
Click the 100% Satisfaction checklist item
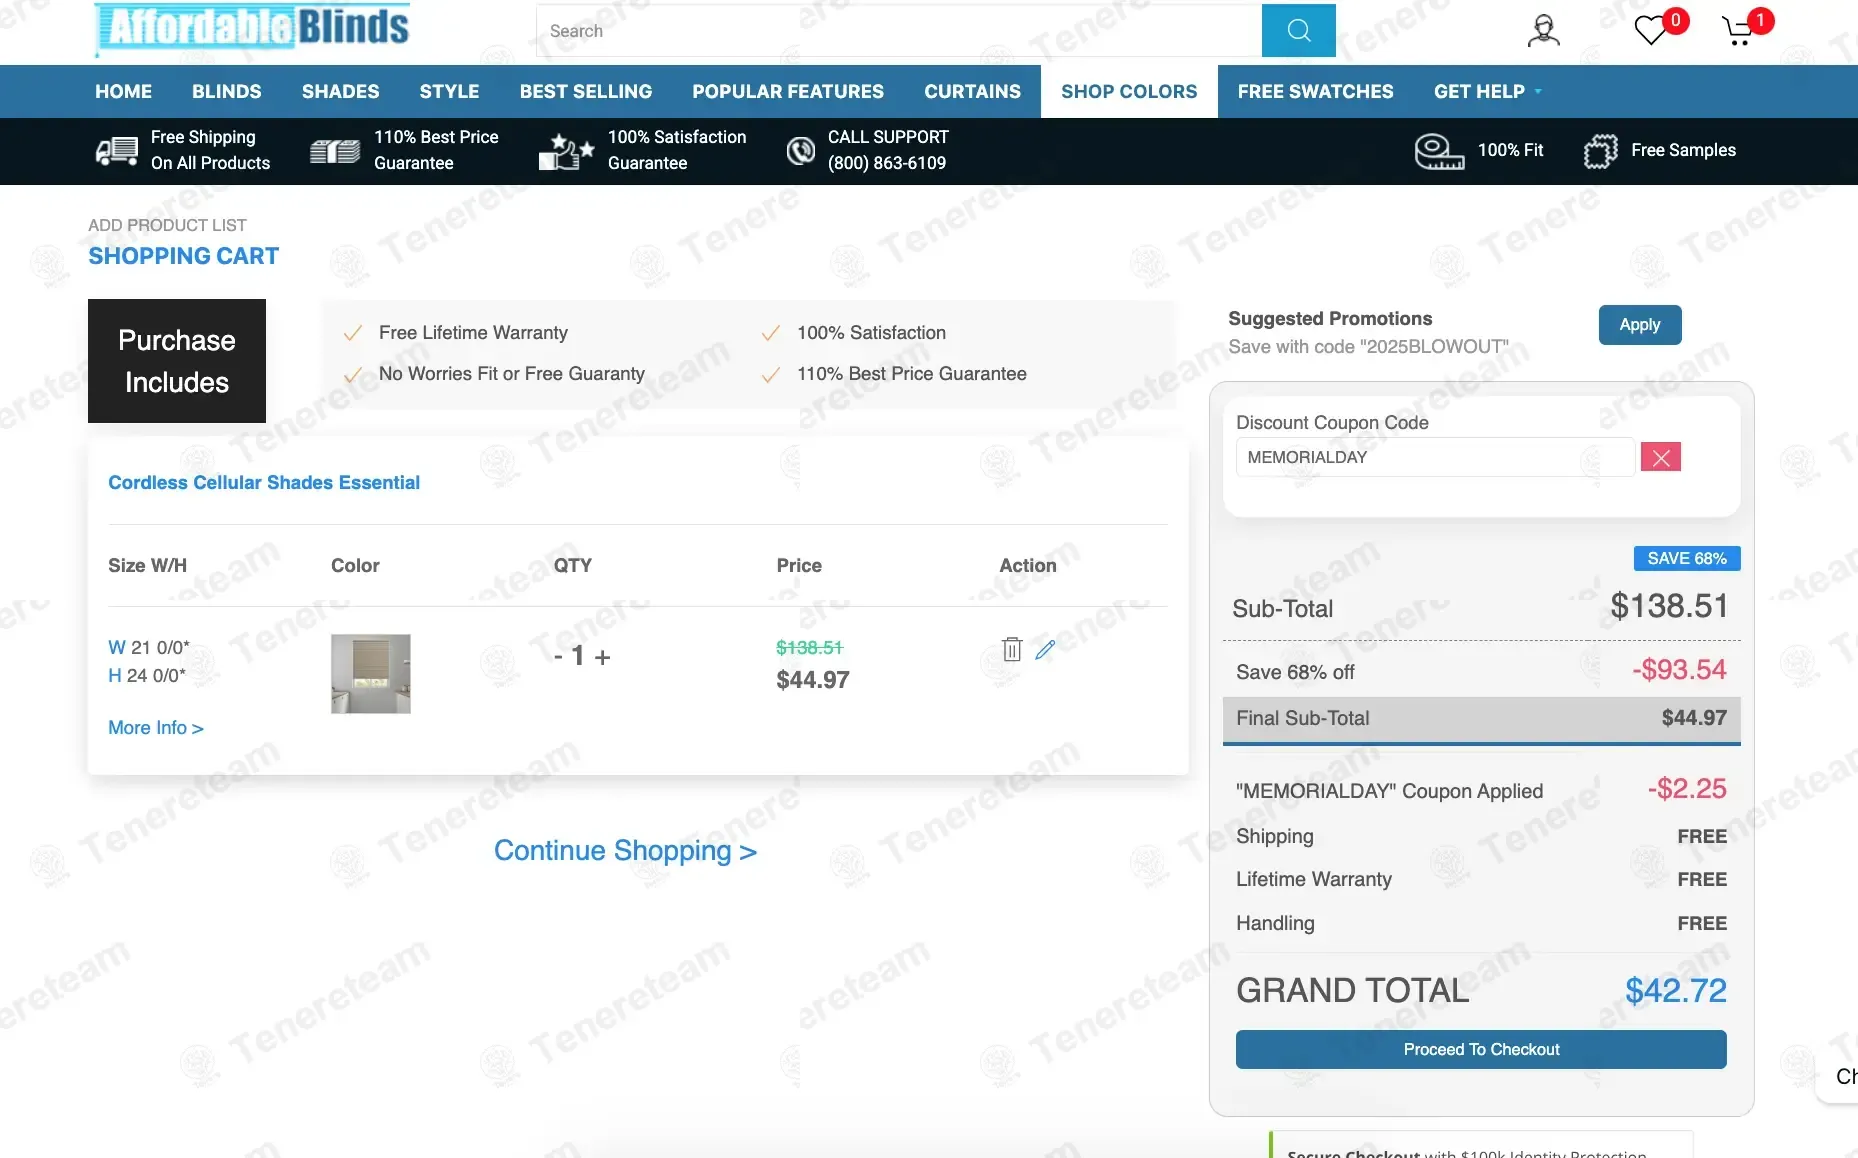pyautogui.click(x=871, y=333)
